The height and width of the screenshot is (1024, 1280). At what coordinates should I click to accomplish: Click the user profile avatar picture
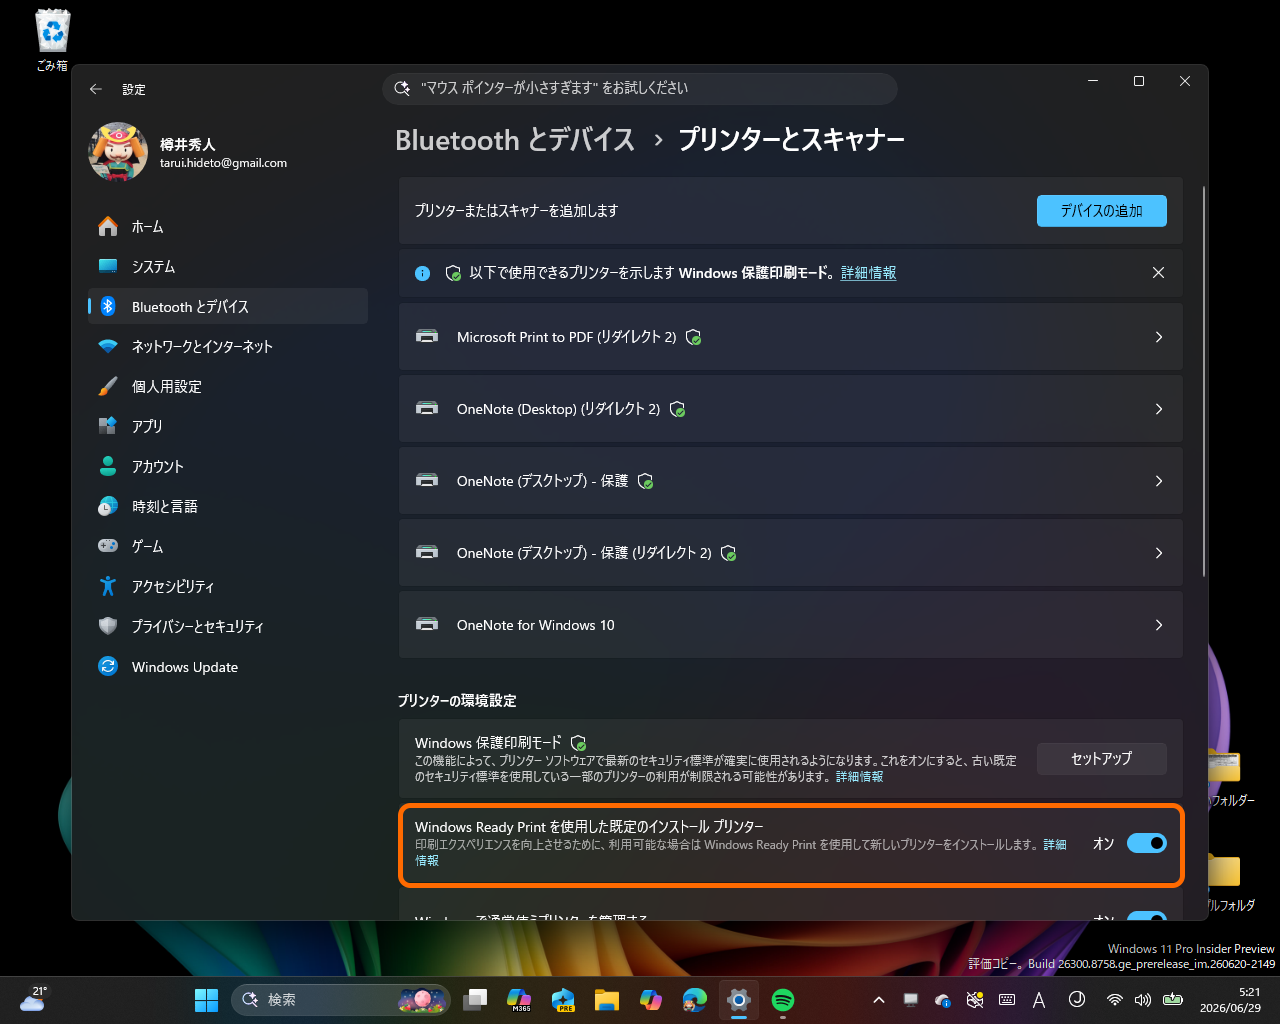click(x=118, y=152)
